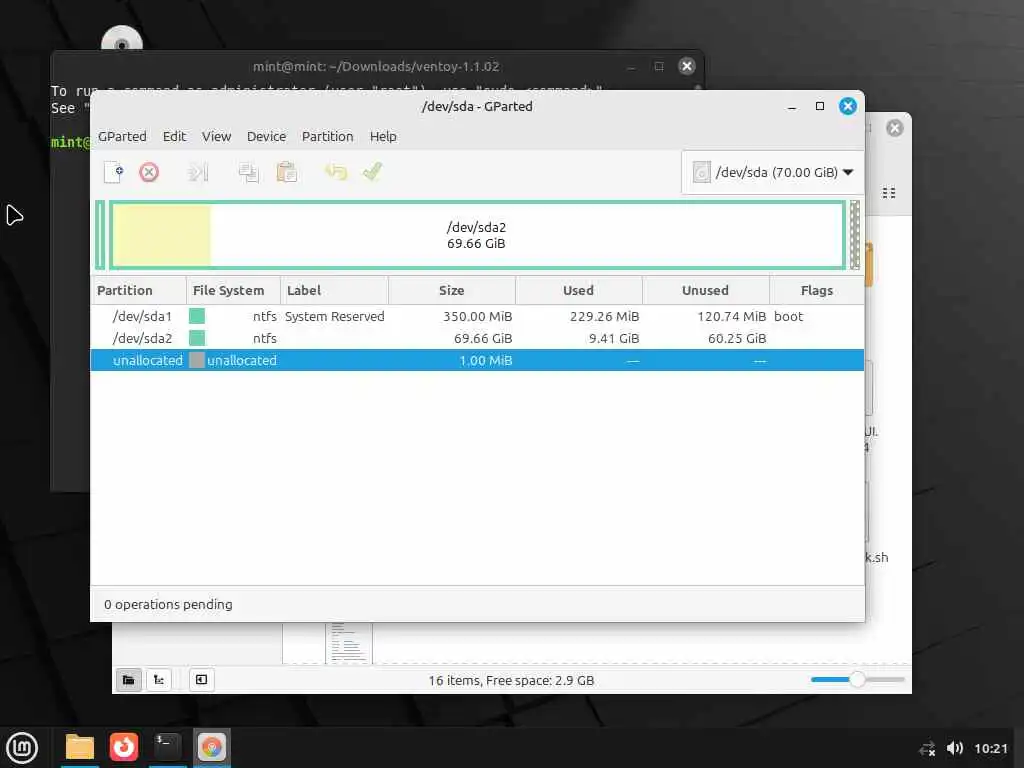Click the ntfs color swatch for /dev/sda1

(x=197, y=316)
